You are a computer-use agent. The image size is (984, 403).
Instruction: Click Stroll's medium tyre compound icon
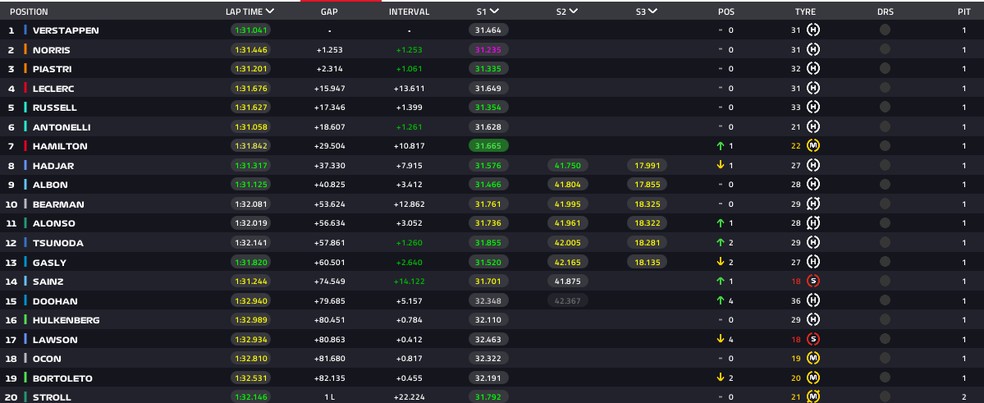[813, 397]
